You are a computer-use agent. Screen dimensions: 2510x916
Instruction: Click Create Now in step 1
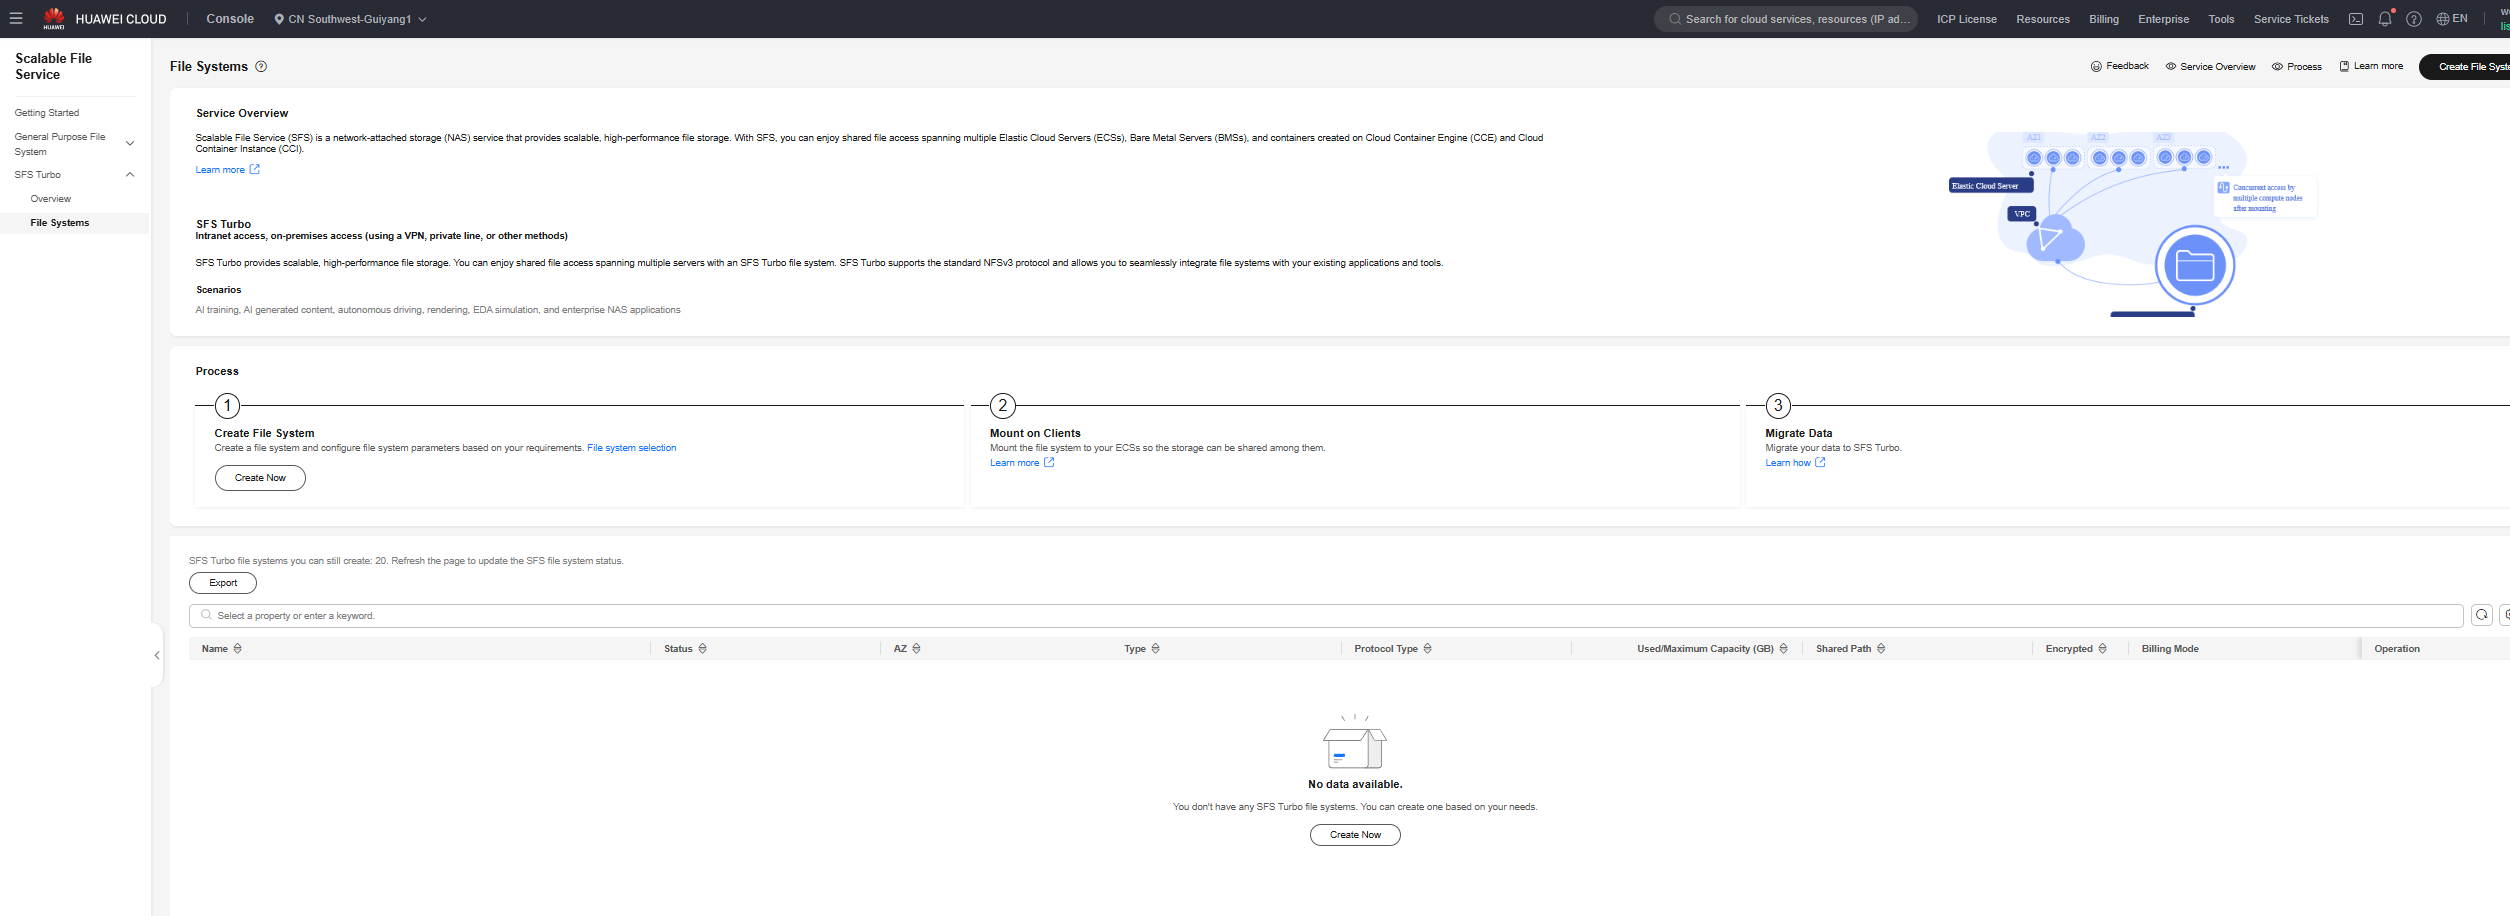[x=260, y=478]
